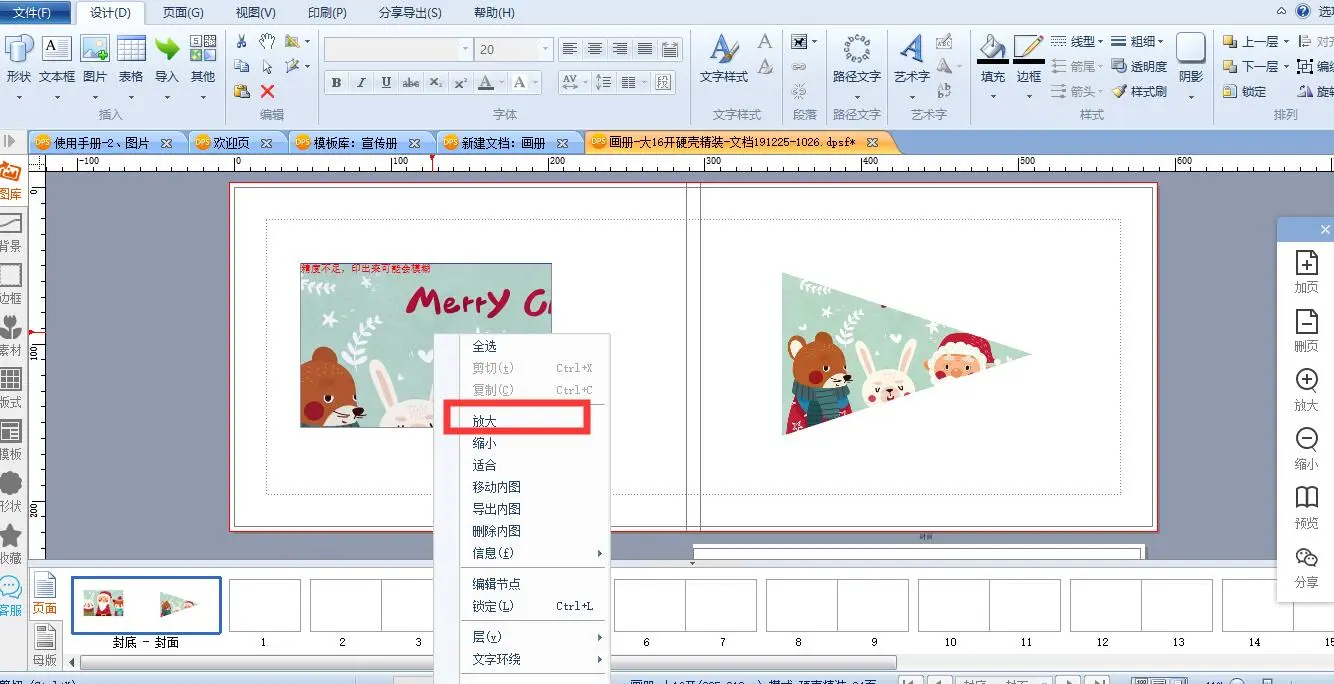Open 收藏 favorites star in left sidebar
Image resolution: width=1334 pixels, height=684 pixels.
[11, 545]
